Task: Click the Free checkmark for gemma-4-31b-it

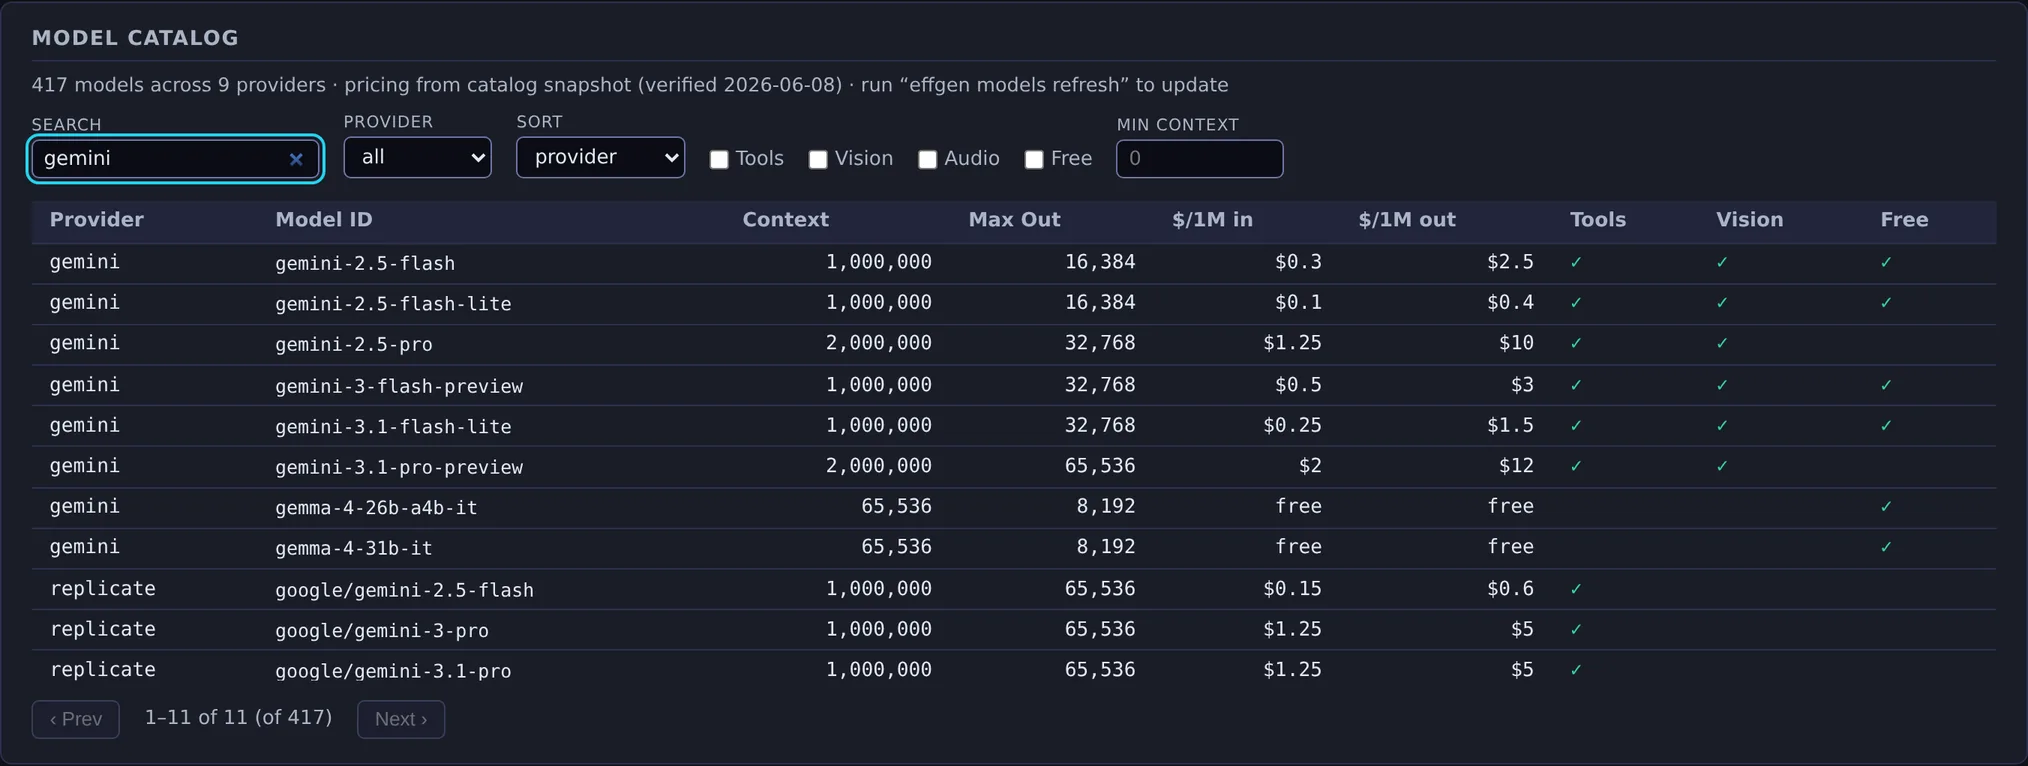Action: click(x=1886, y=547)
